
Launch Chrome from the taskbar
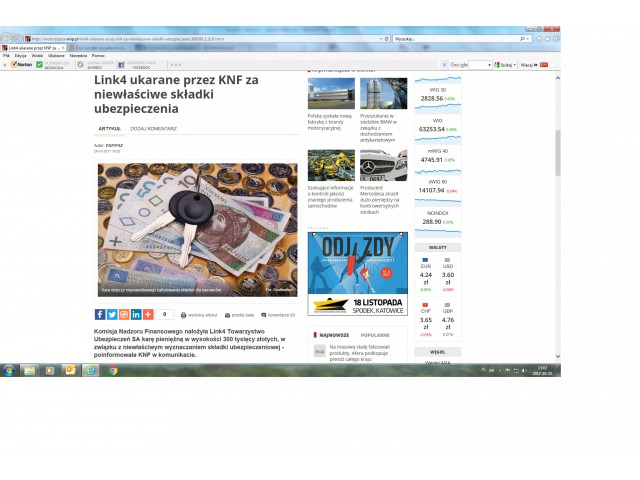pos(112,370)
